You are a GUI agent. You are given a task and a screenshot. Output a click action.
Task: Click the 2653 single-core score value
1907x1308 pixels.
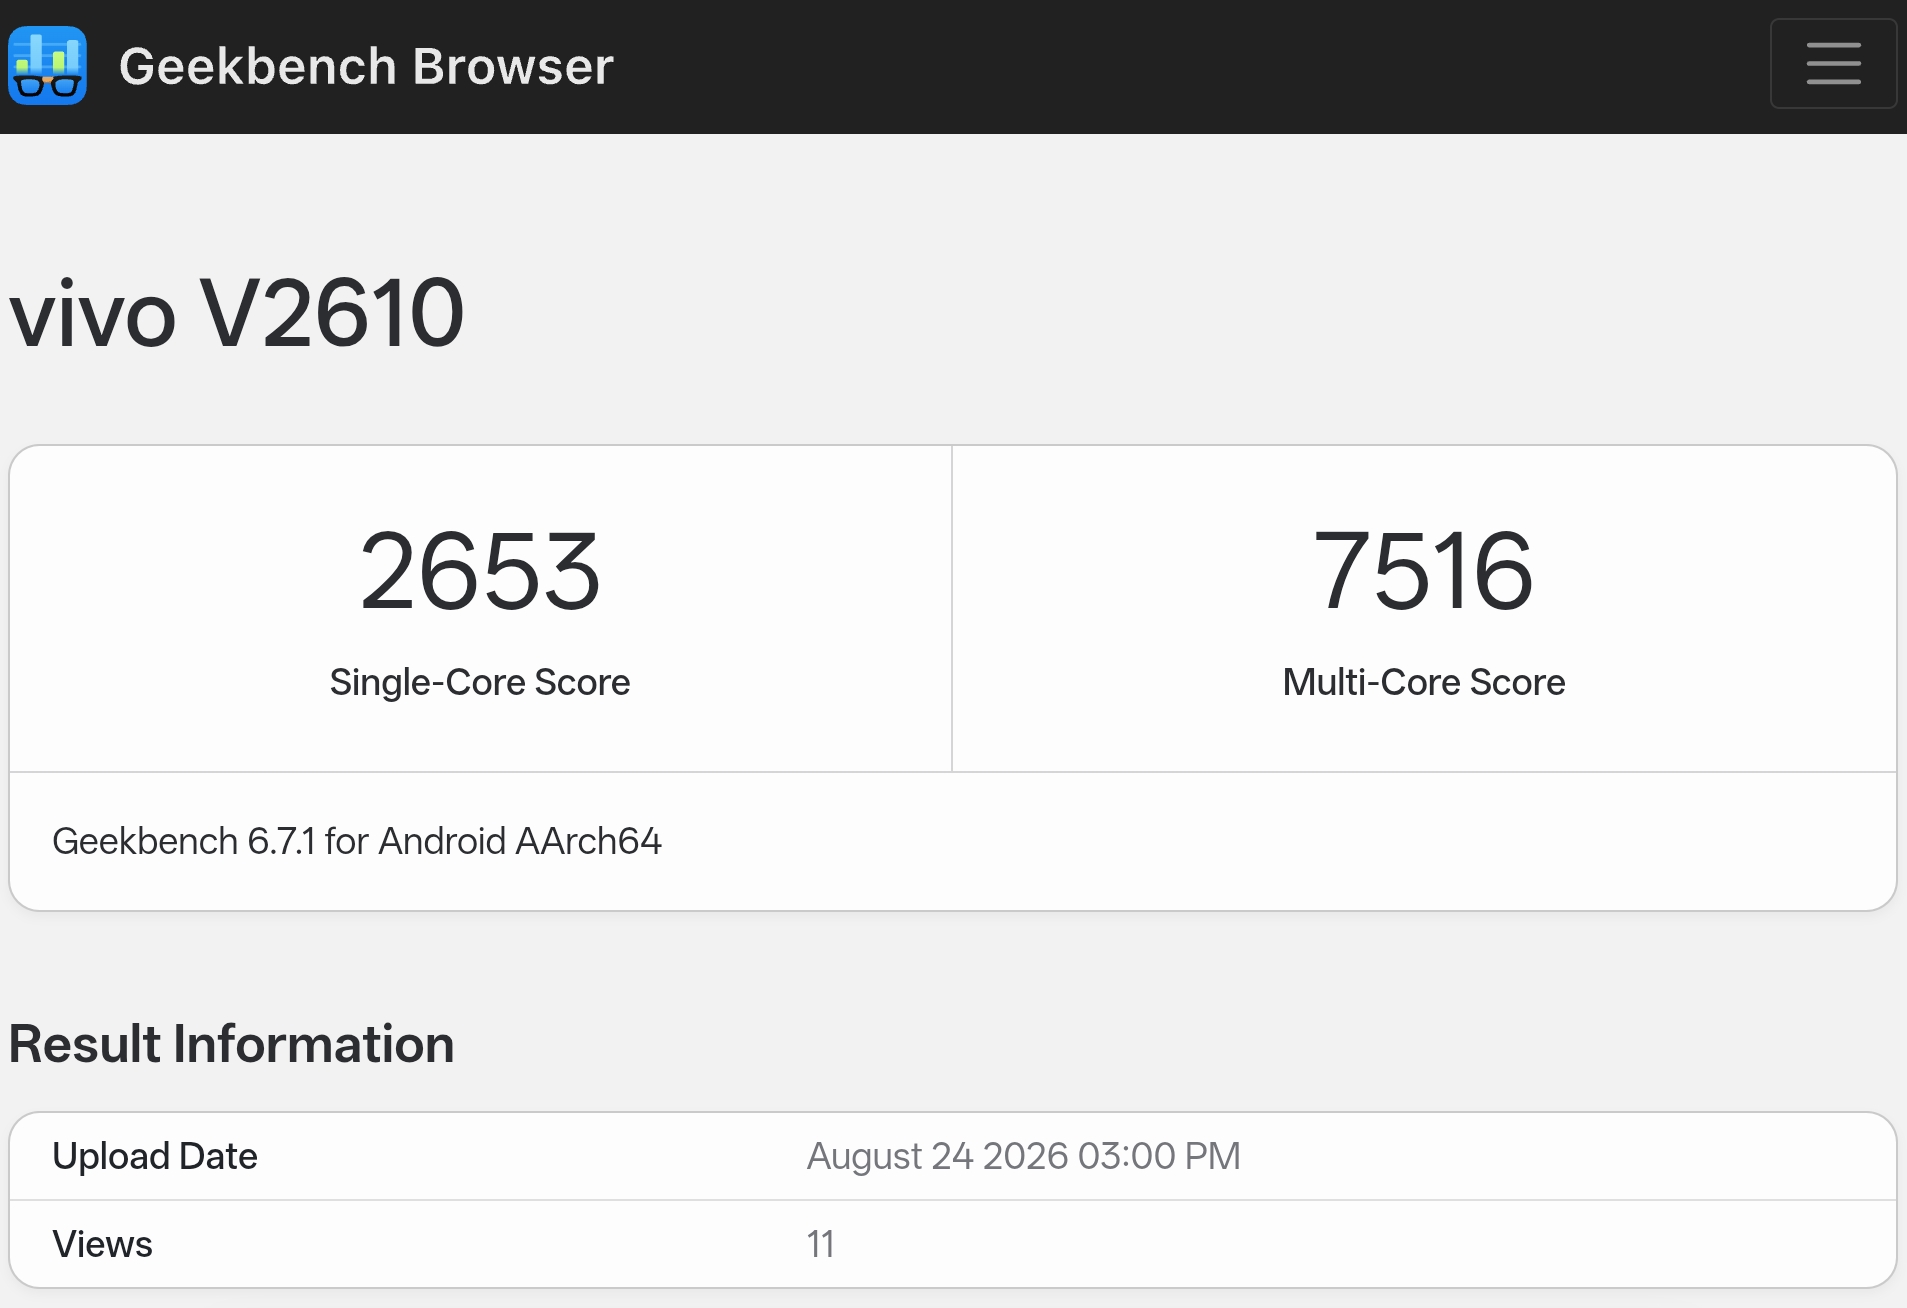click(x=480, y=571)
